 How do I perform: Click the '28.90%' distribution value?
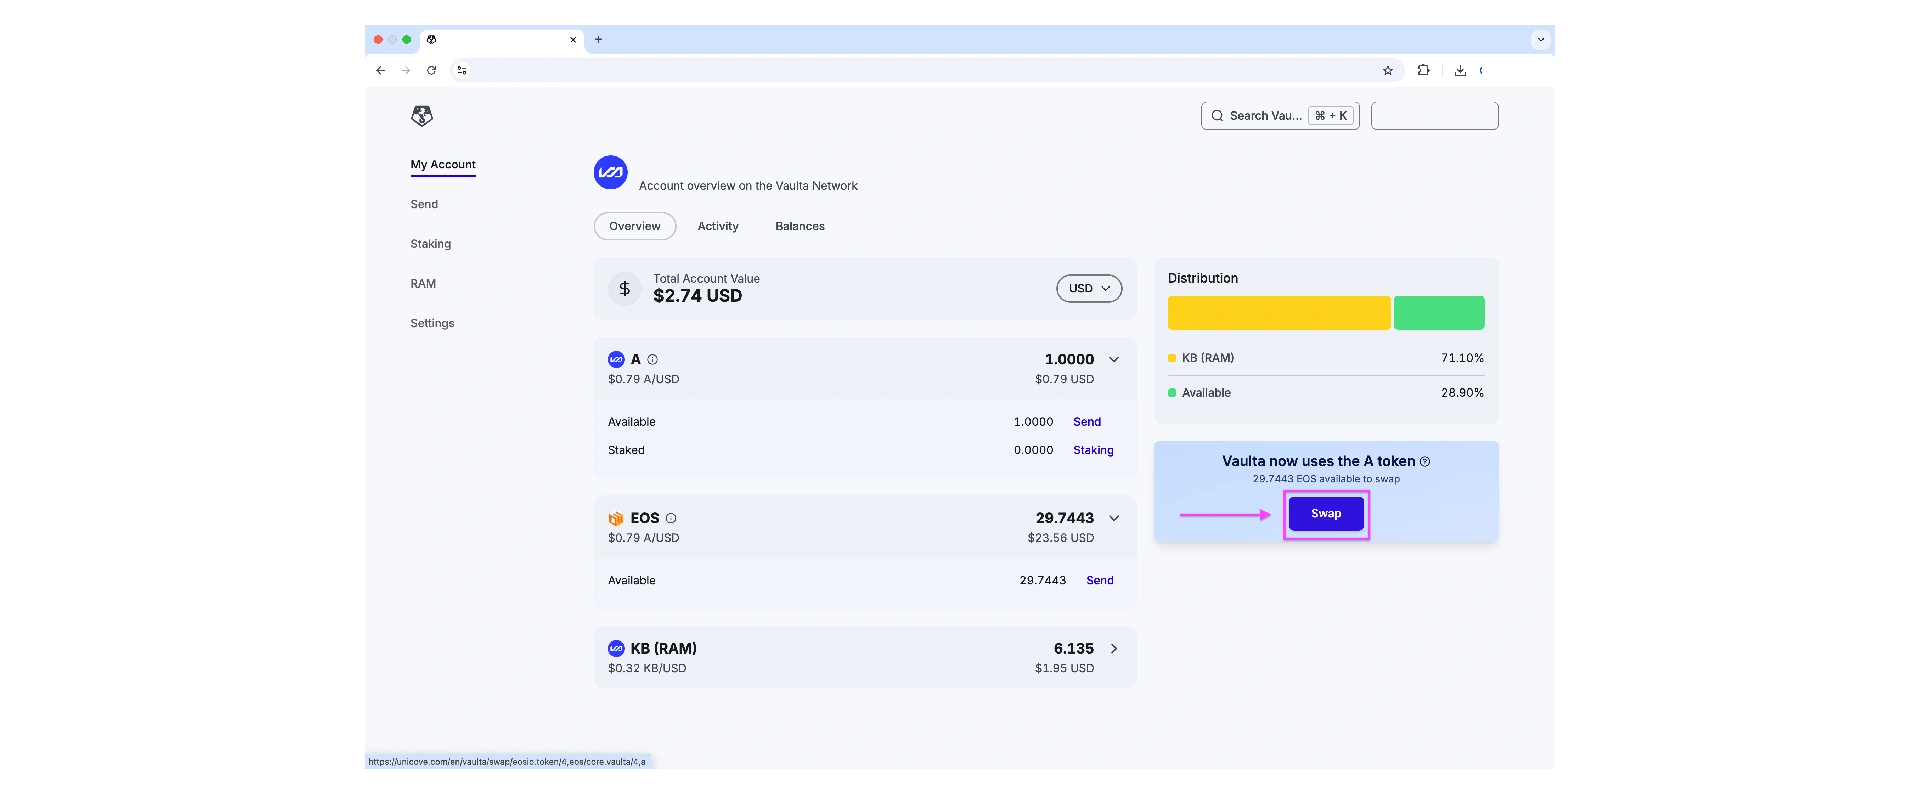[x=1462, y=393]
